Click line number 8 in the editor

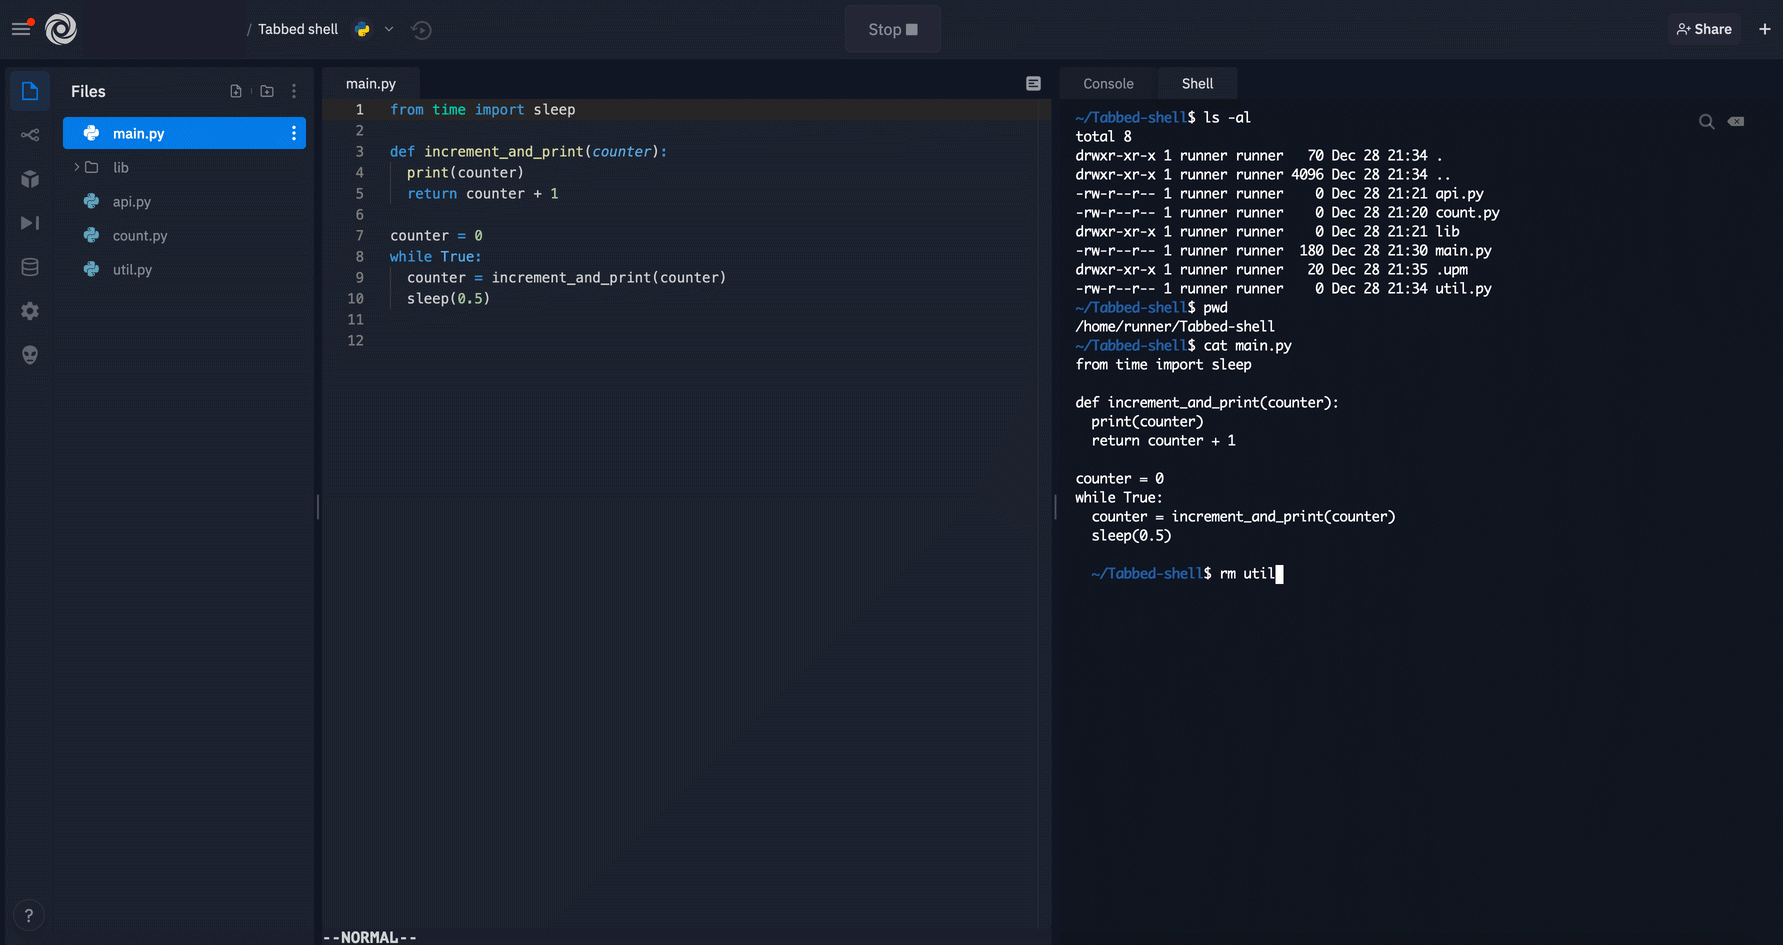click(360, 257)
